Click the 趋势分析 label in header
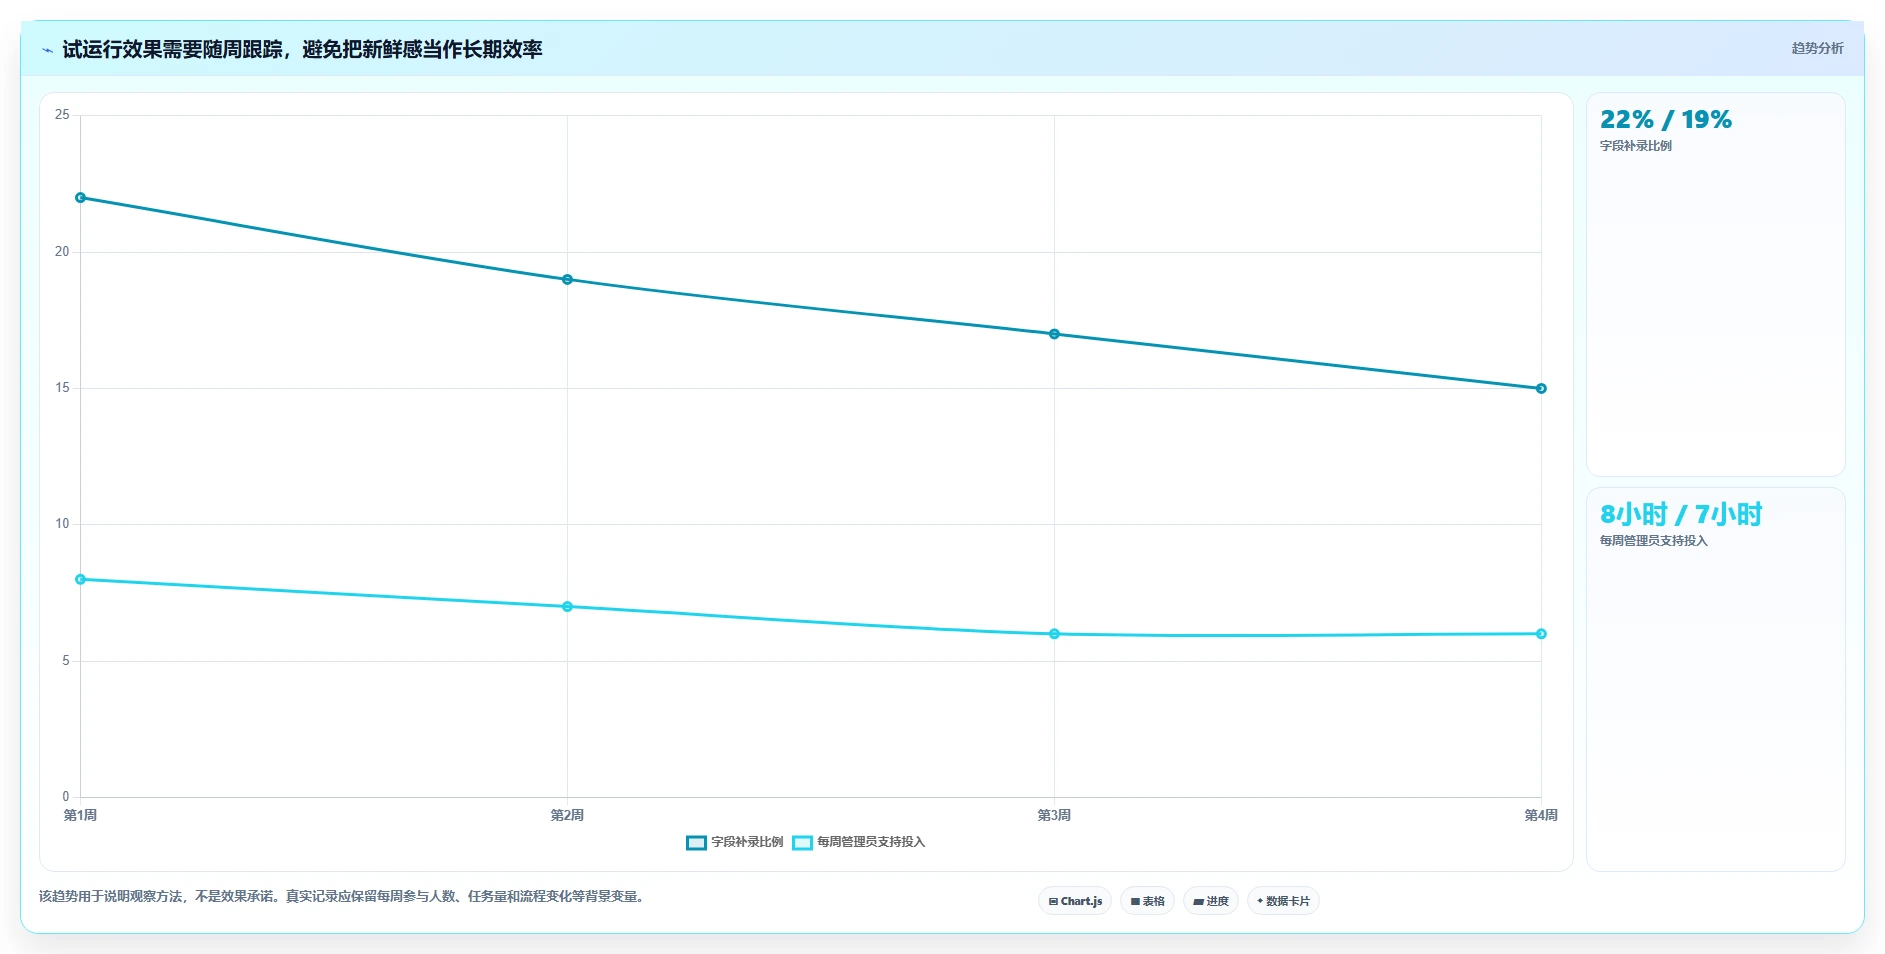 click(1817, 48)
